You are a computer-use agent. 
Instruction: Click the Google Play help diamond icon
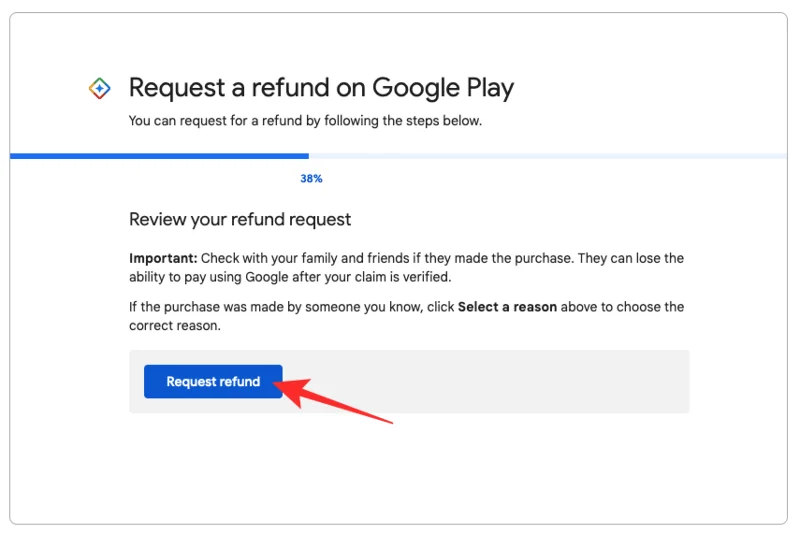[x=100, y=89]
